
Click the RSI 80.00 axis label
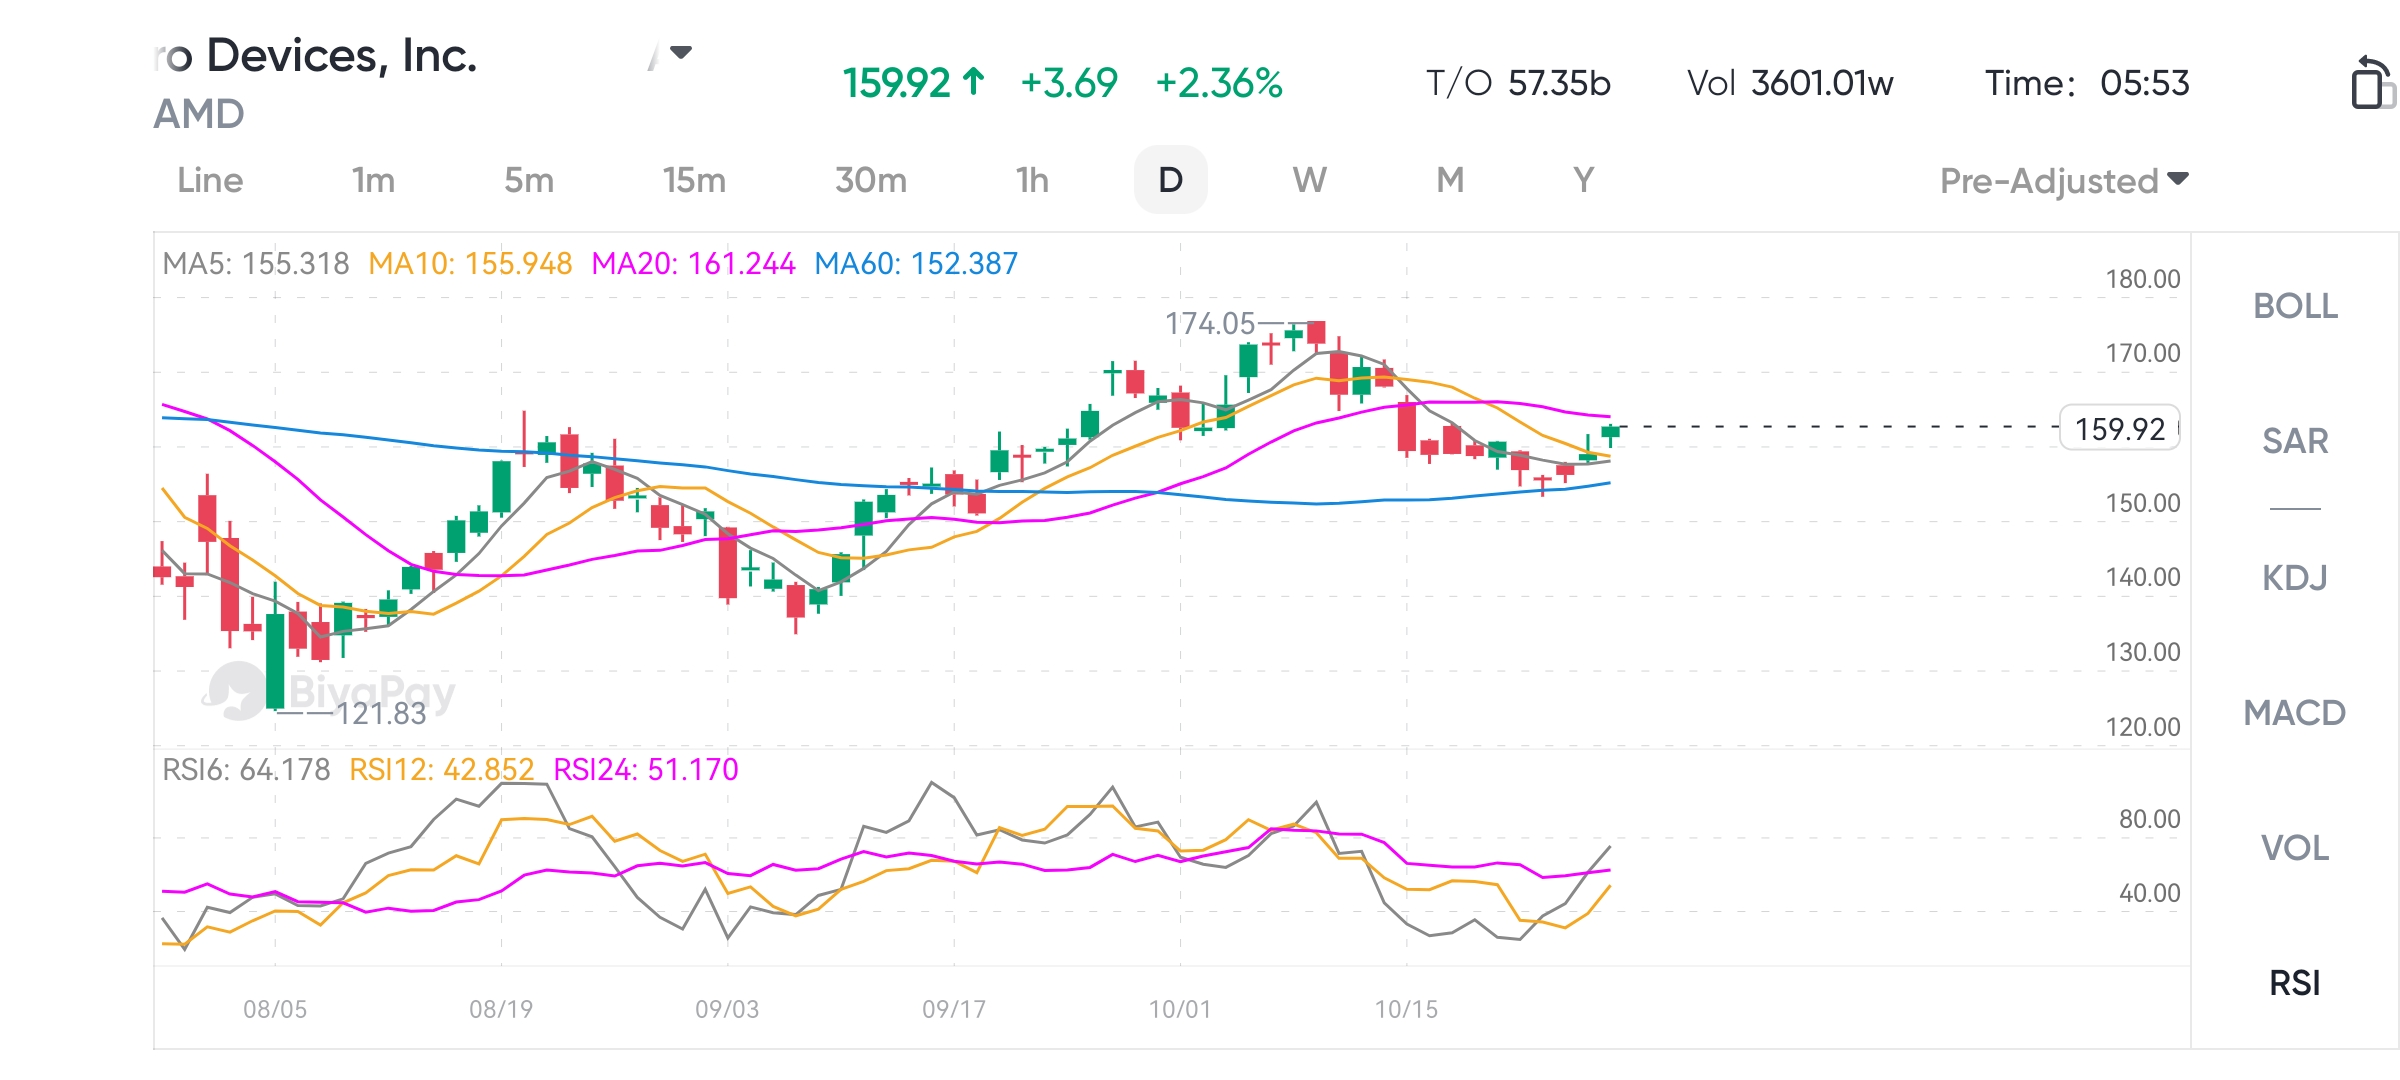[2150, 820]
